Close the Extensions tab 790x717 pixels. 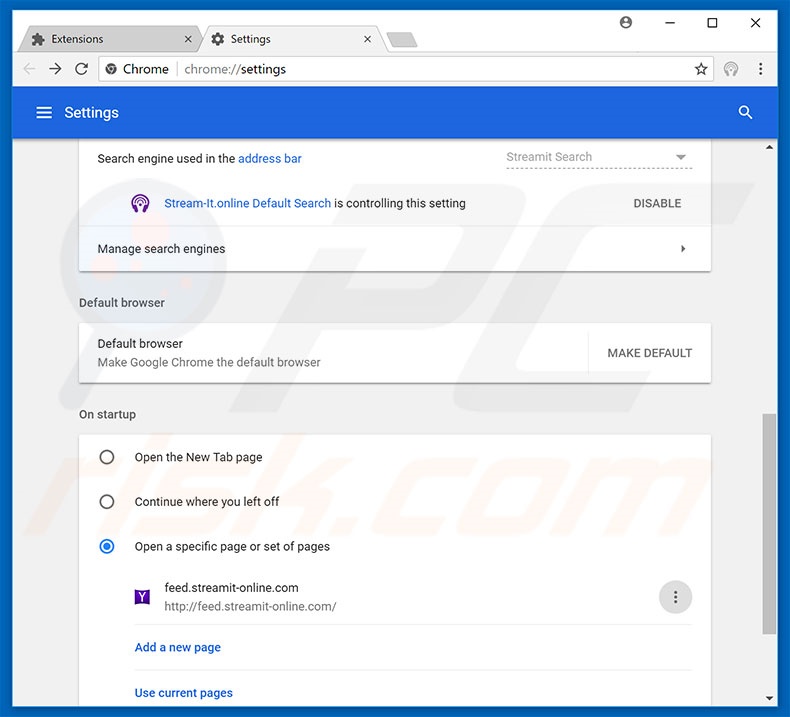click(x=188, y=39)
